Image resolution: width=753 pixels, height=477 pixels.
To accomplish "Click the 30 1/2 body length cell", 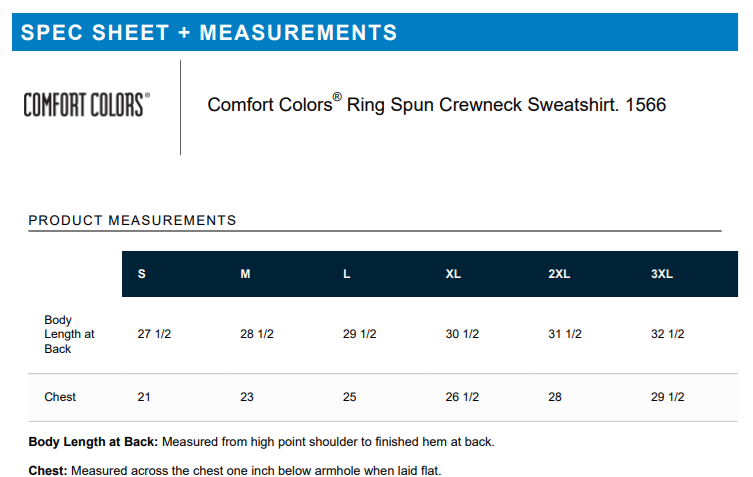I will [x=462, y=334].
